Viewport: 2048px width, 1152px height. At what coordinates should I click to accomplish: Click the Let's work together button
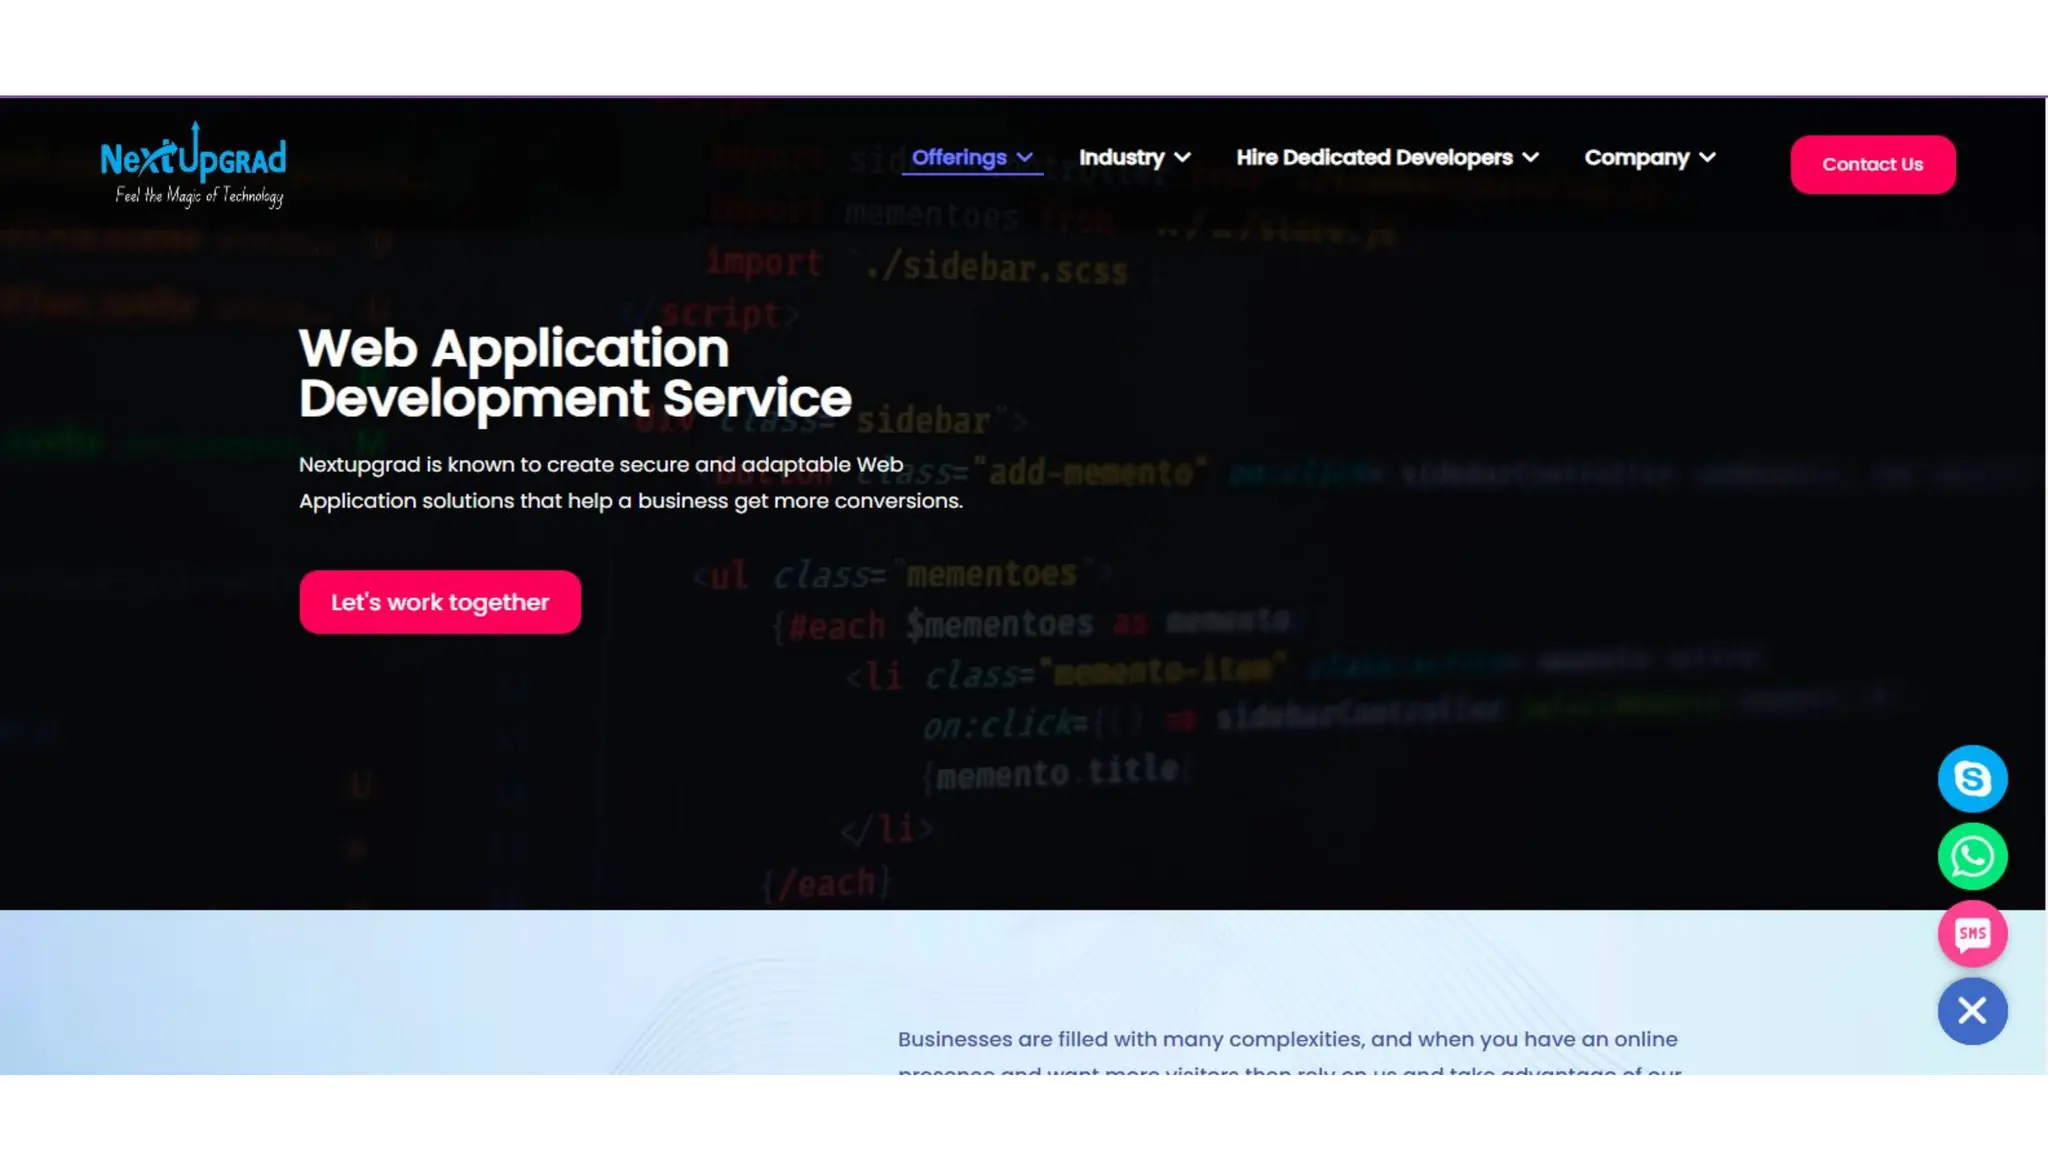point(440,602)
